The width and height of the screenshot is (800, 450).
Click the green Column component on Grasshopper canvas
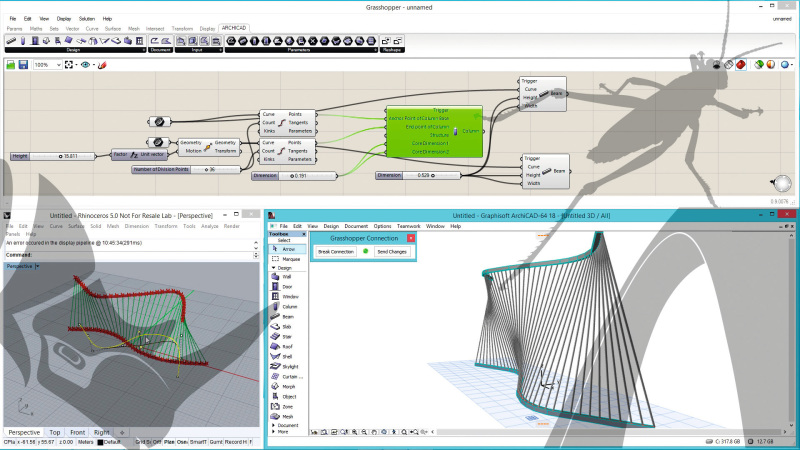pos(435,132)
